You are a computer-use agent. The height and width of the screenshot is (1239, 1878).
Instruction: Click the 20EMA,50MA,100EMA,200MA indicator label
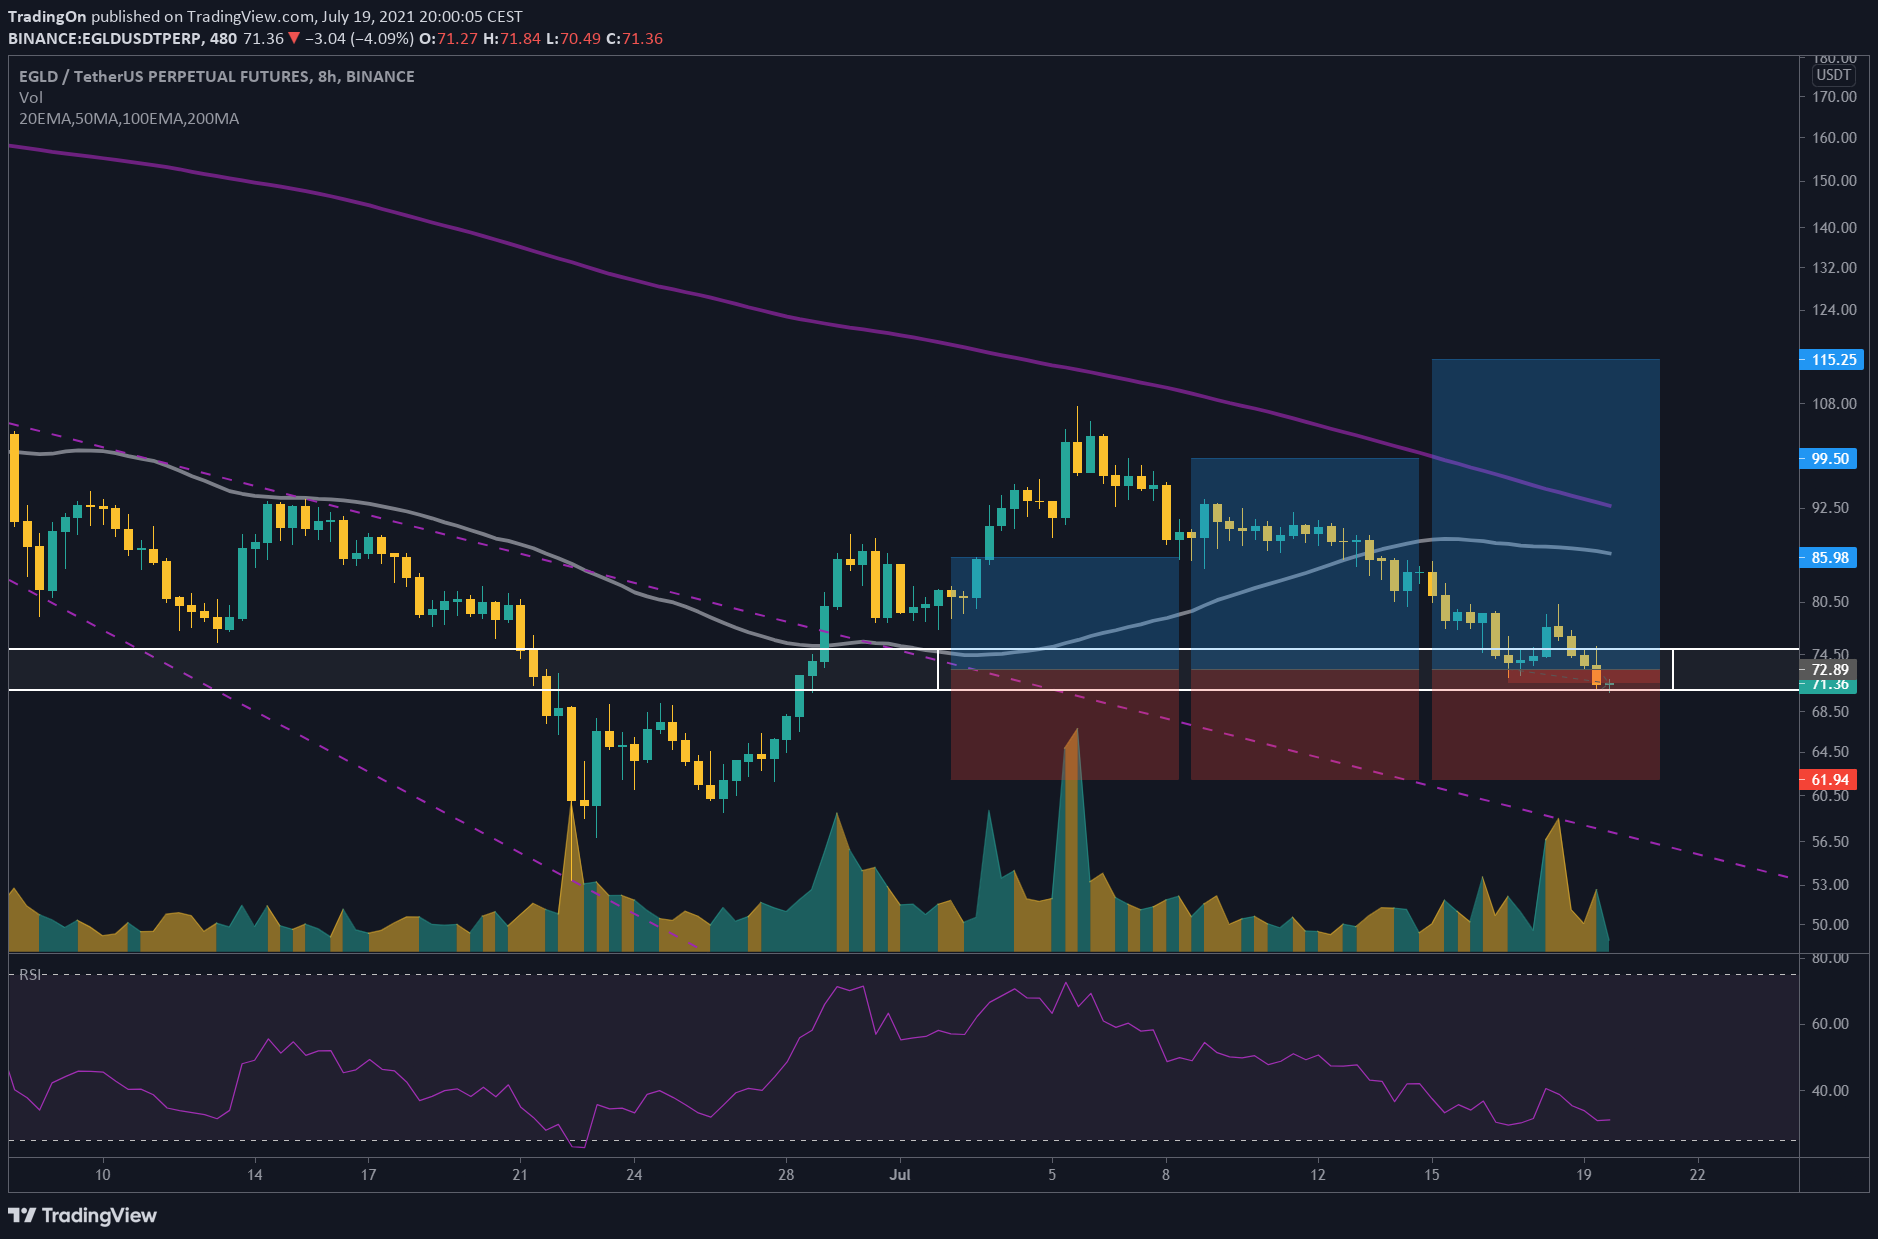pos(129,118)
